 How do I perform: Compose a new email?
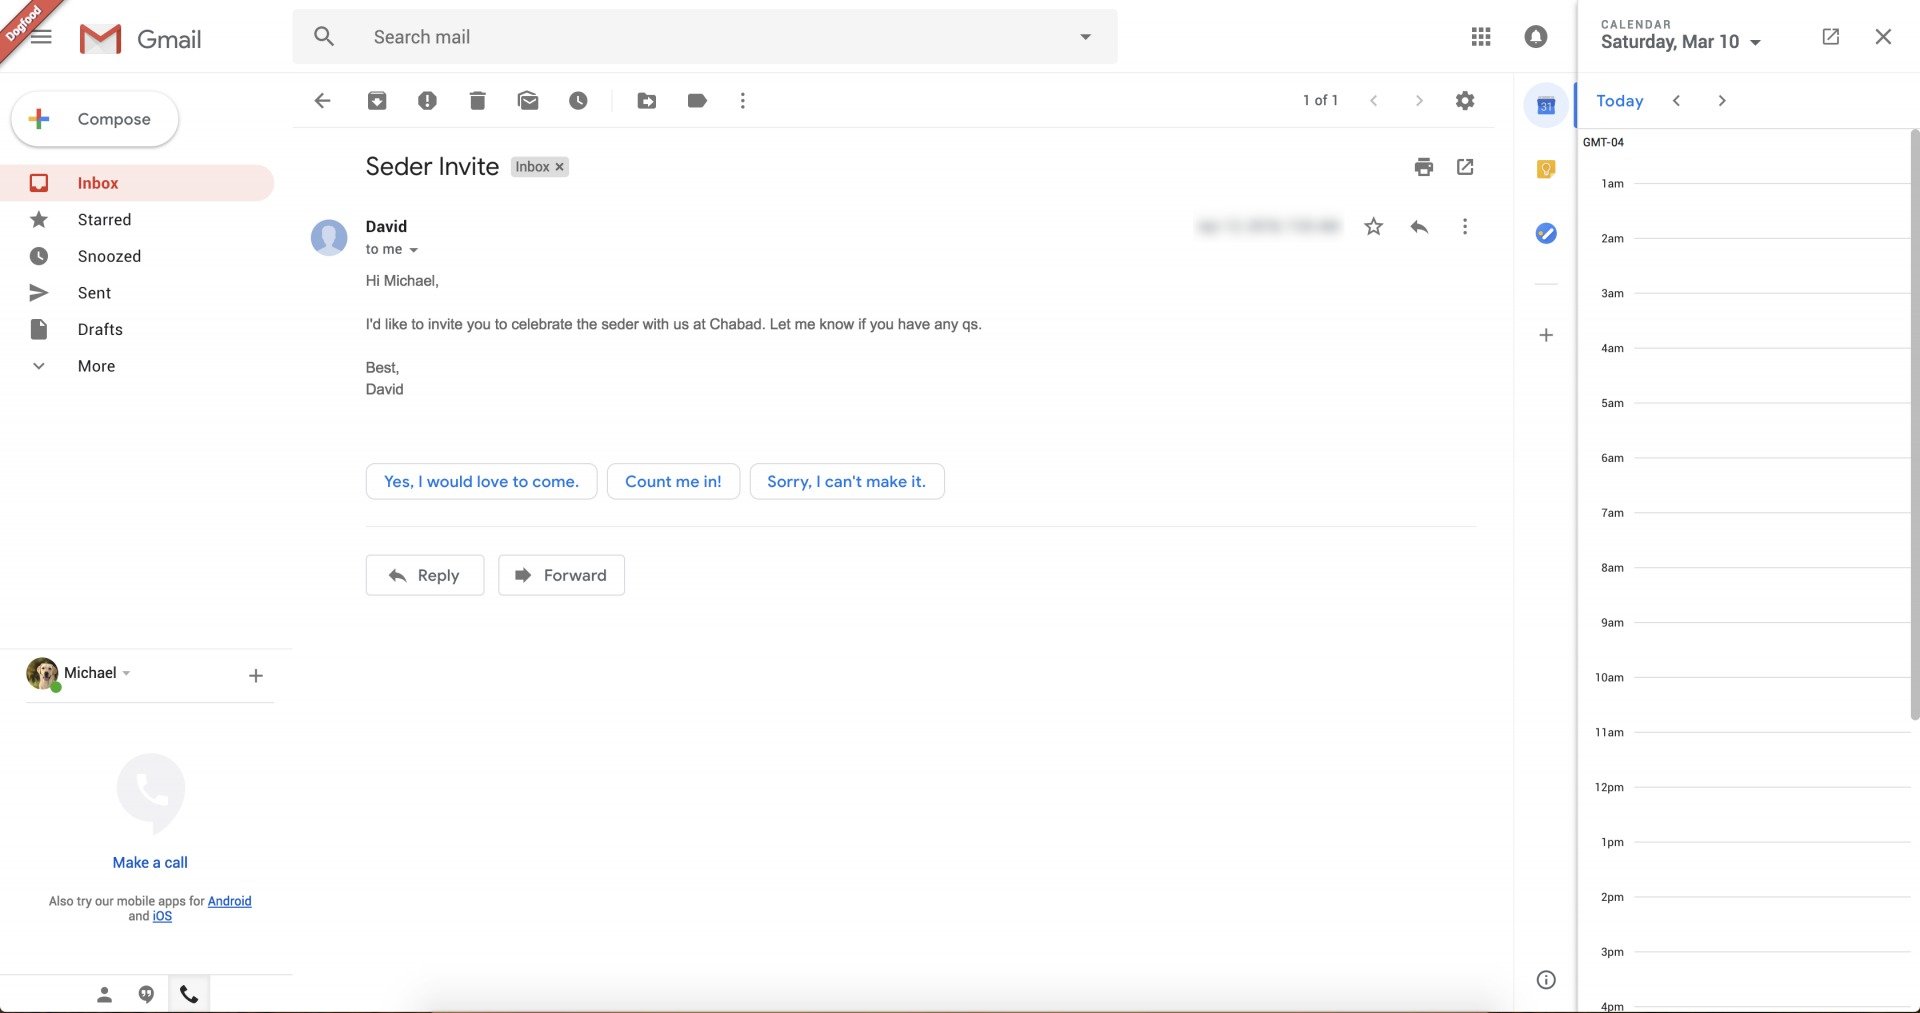(x=95, y=119)
